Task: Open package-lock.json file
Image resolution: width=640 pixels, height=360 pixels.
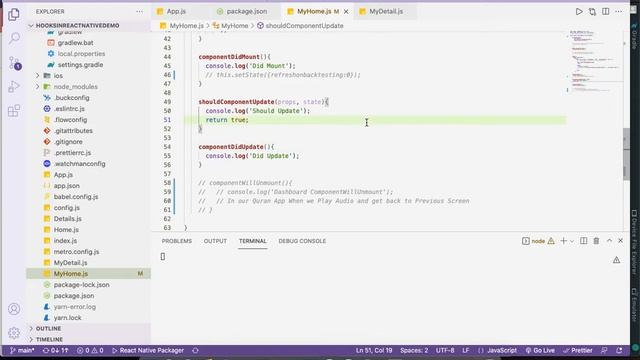Action: pyautogui.click(x=81, y=284)
